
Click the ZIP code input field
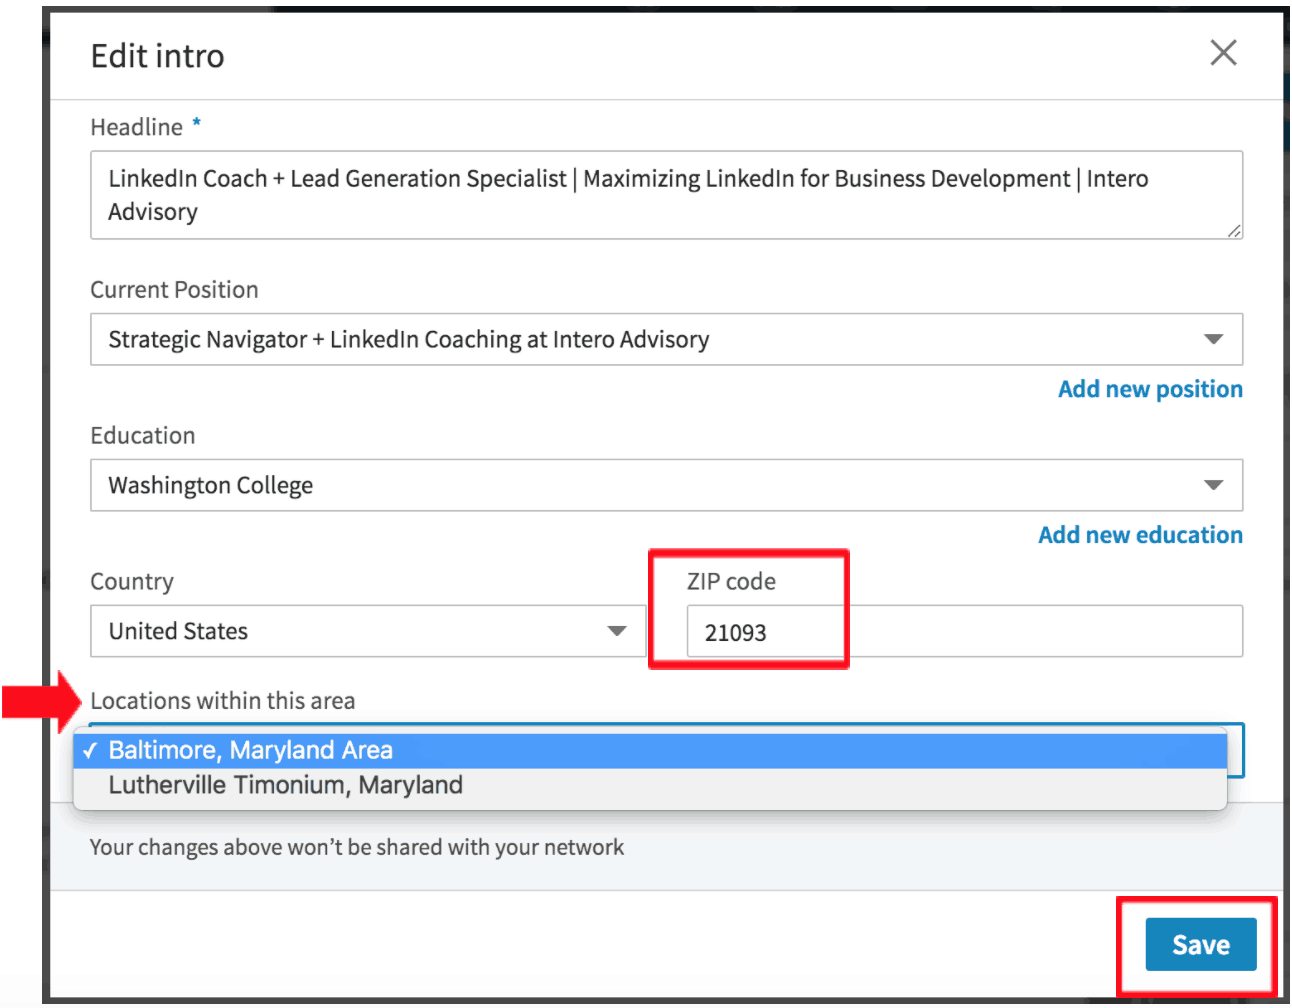[x=964, y=631]
